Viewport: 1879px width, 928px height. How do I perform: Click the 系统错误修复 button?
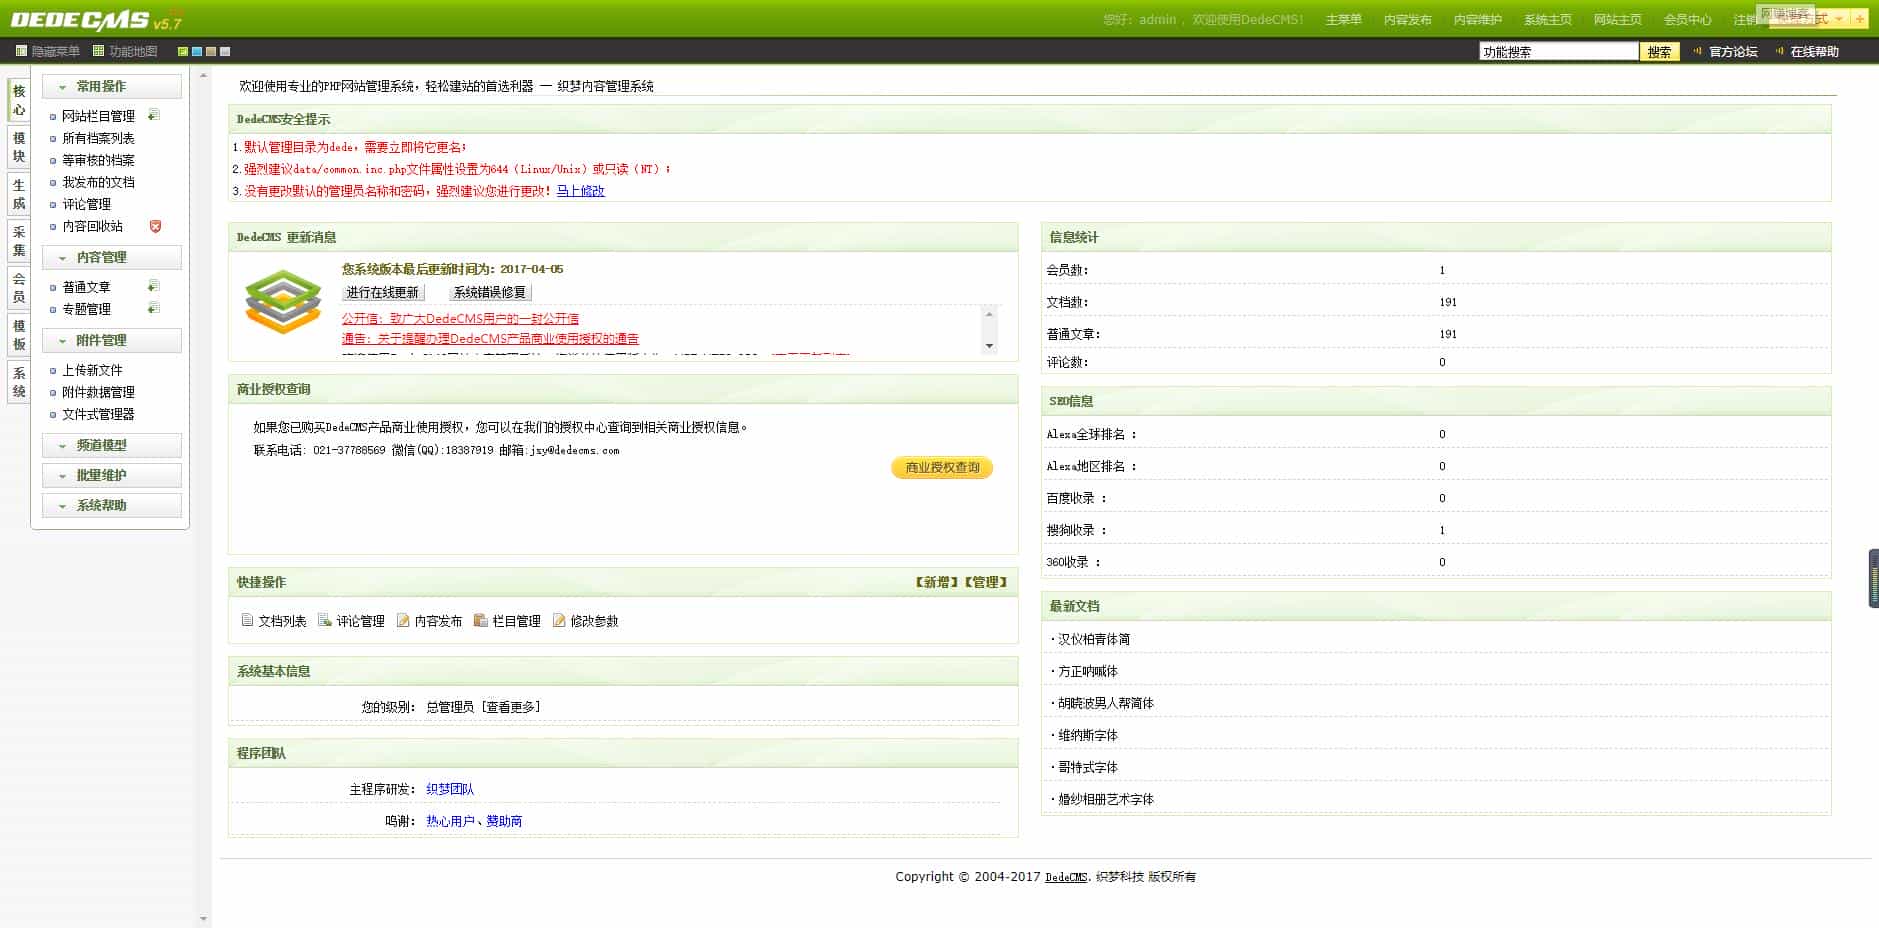[489, 292]
